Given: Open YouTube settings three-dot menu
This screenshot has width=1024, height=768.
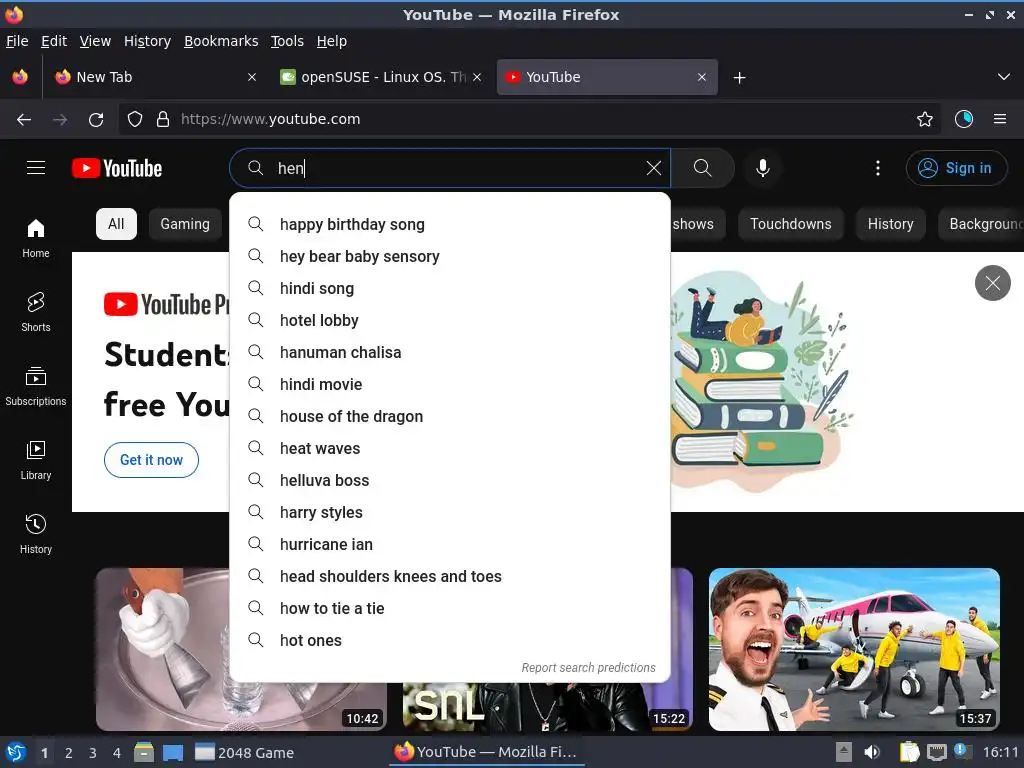Looking at the screenshot, I should coord(878,168).
